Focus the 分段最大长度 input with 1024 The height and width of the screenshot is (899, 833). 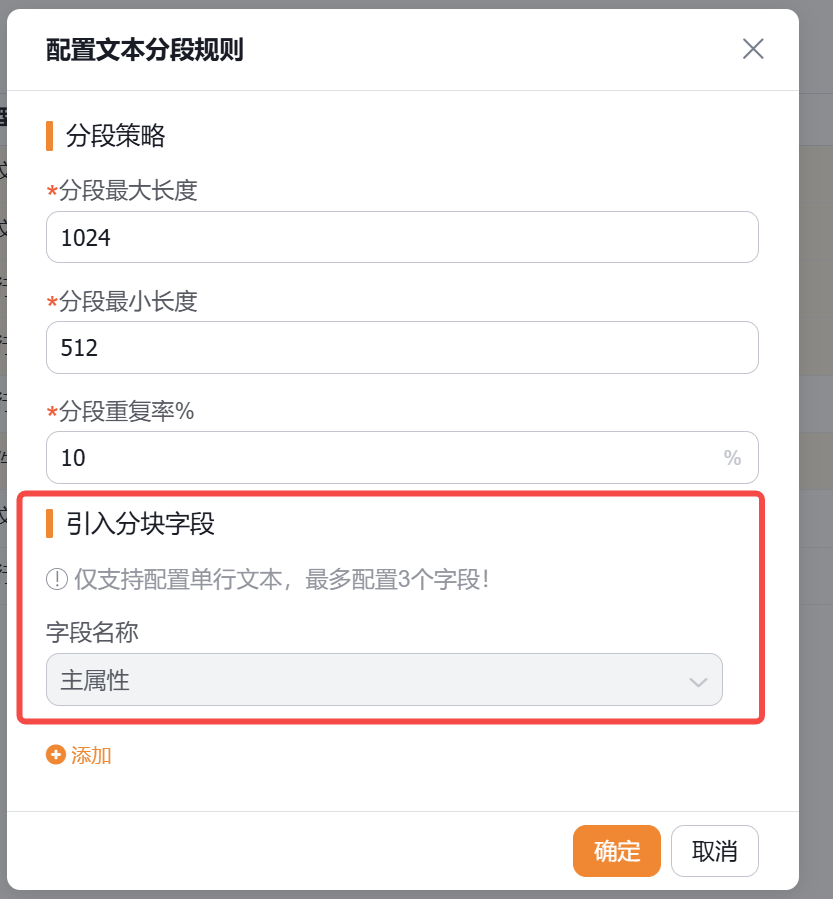tap(402, 237)
